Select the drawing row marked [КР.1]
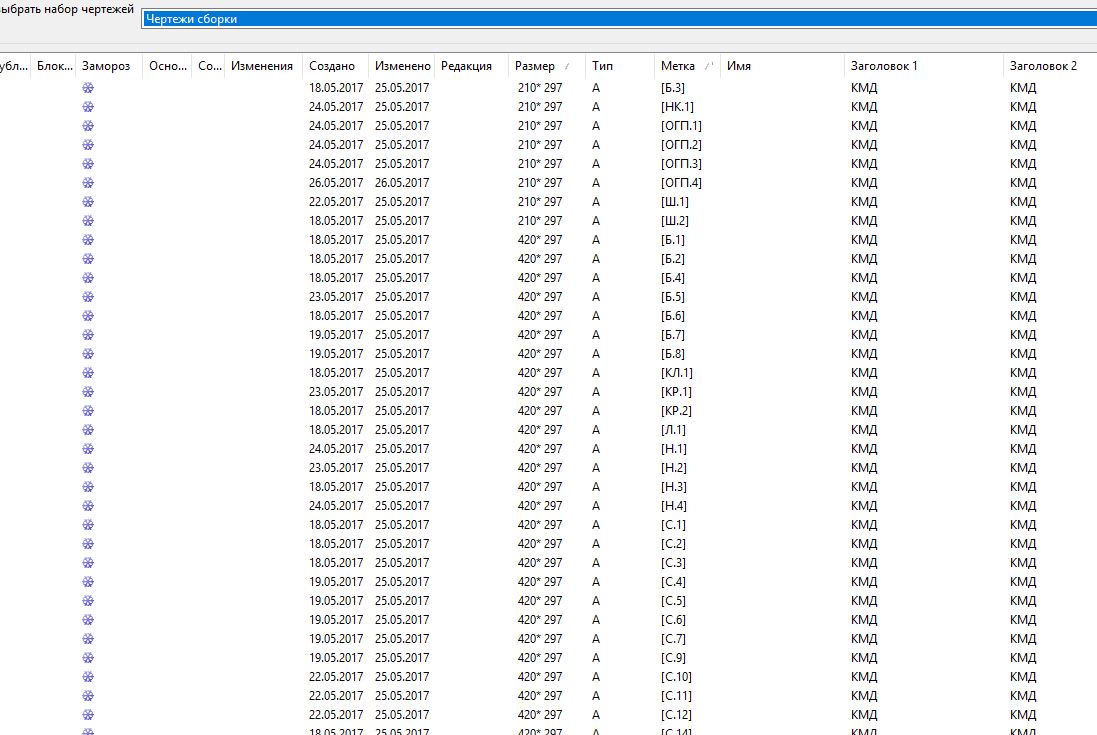The image size is (1097, 735). click(676, 392)
